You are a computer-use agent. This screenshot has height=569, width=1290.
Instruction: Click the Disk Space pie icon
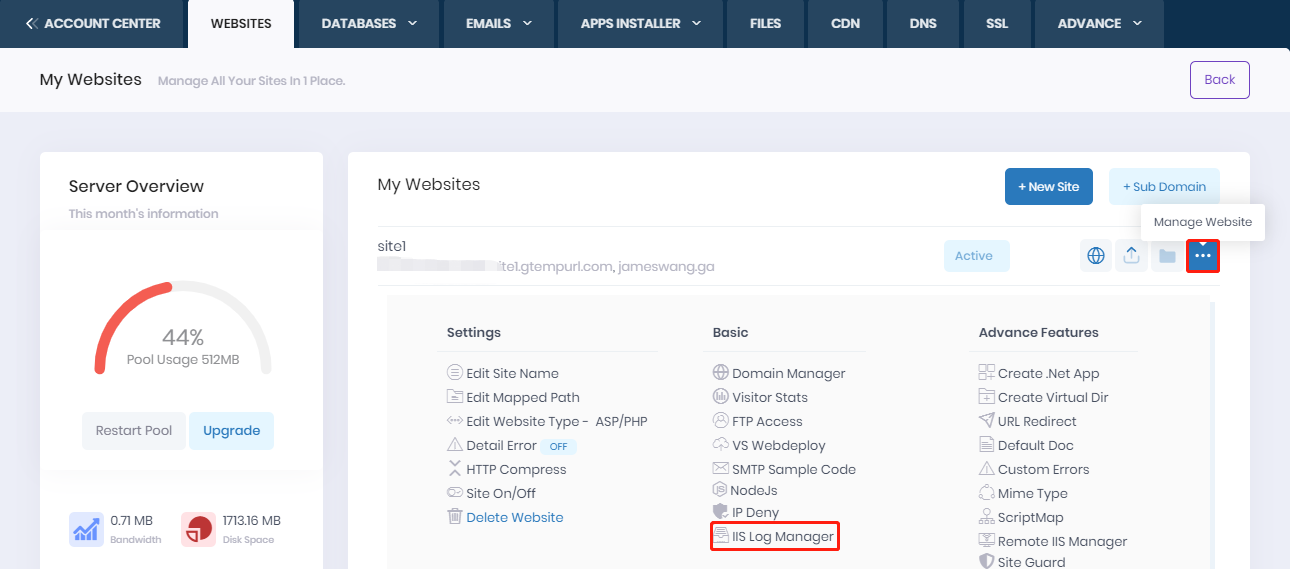[x=198, y=529]
